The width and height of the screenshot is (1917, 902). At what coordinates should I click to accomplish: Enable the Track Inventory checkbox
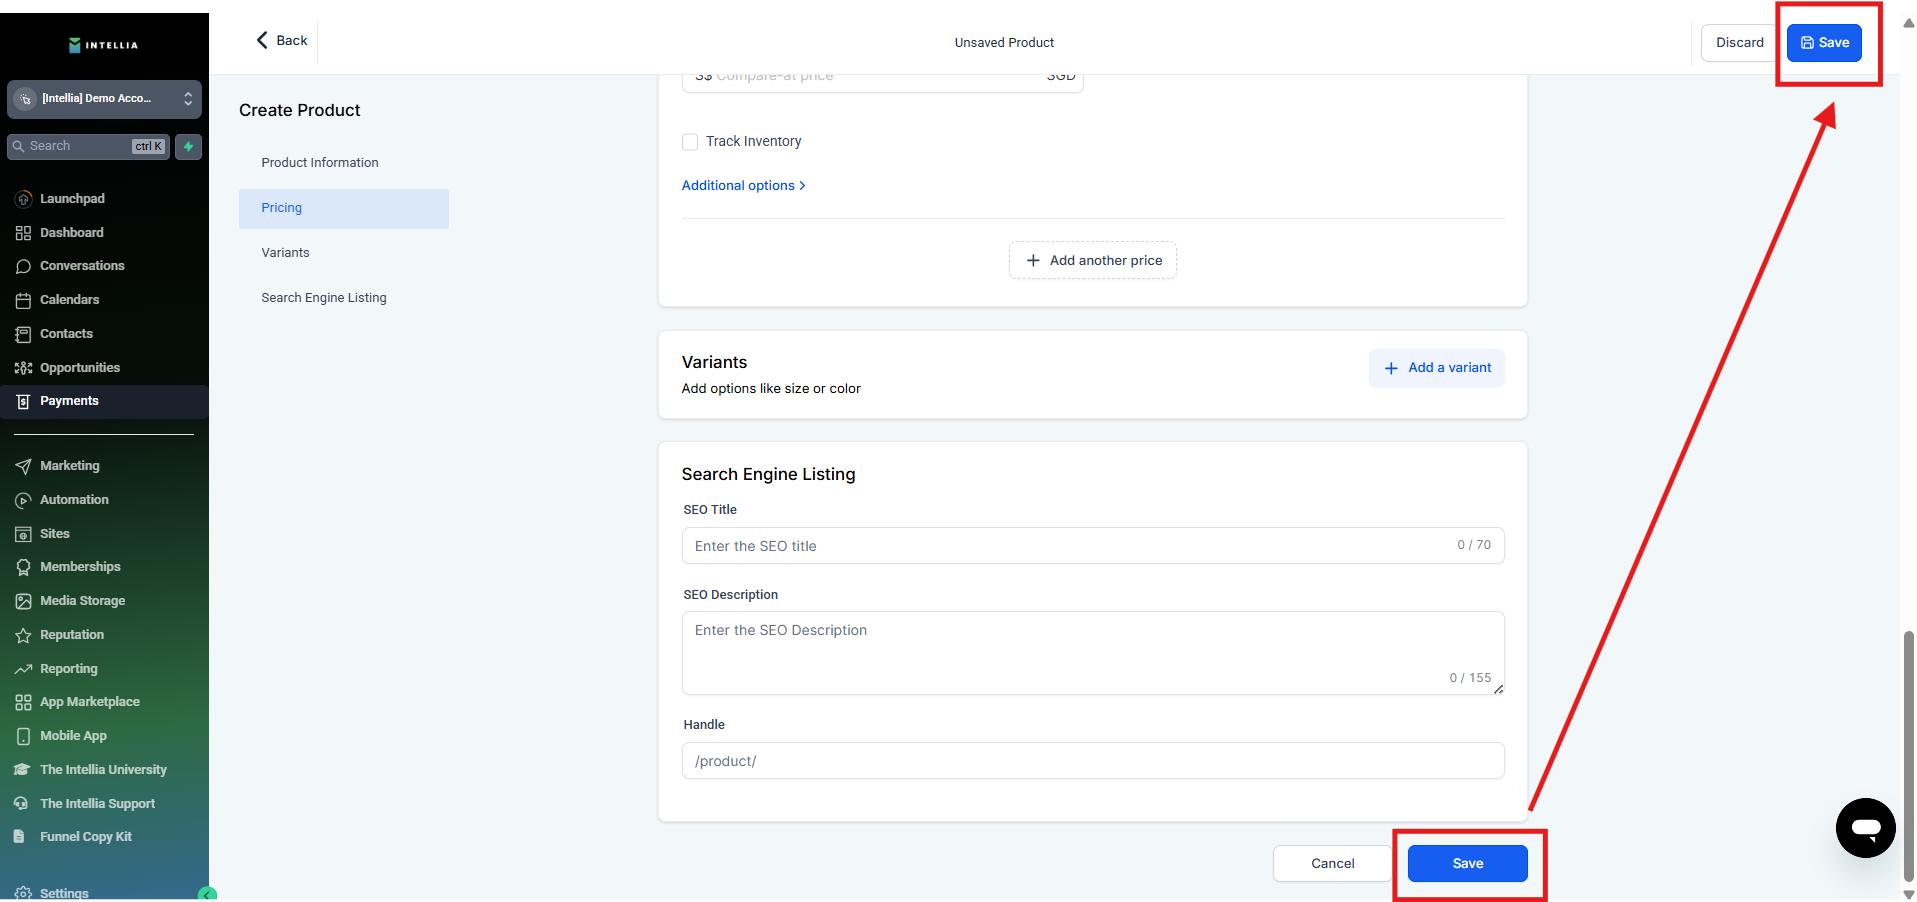(690, 142)
